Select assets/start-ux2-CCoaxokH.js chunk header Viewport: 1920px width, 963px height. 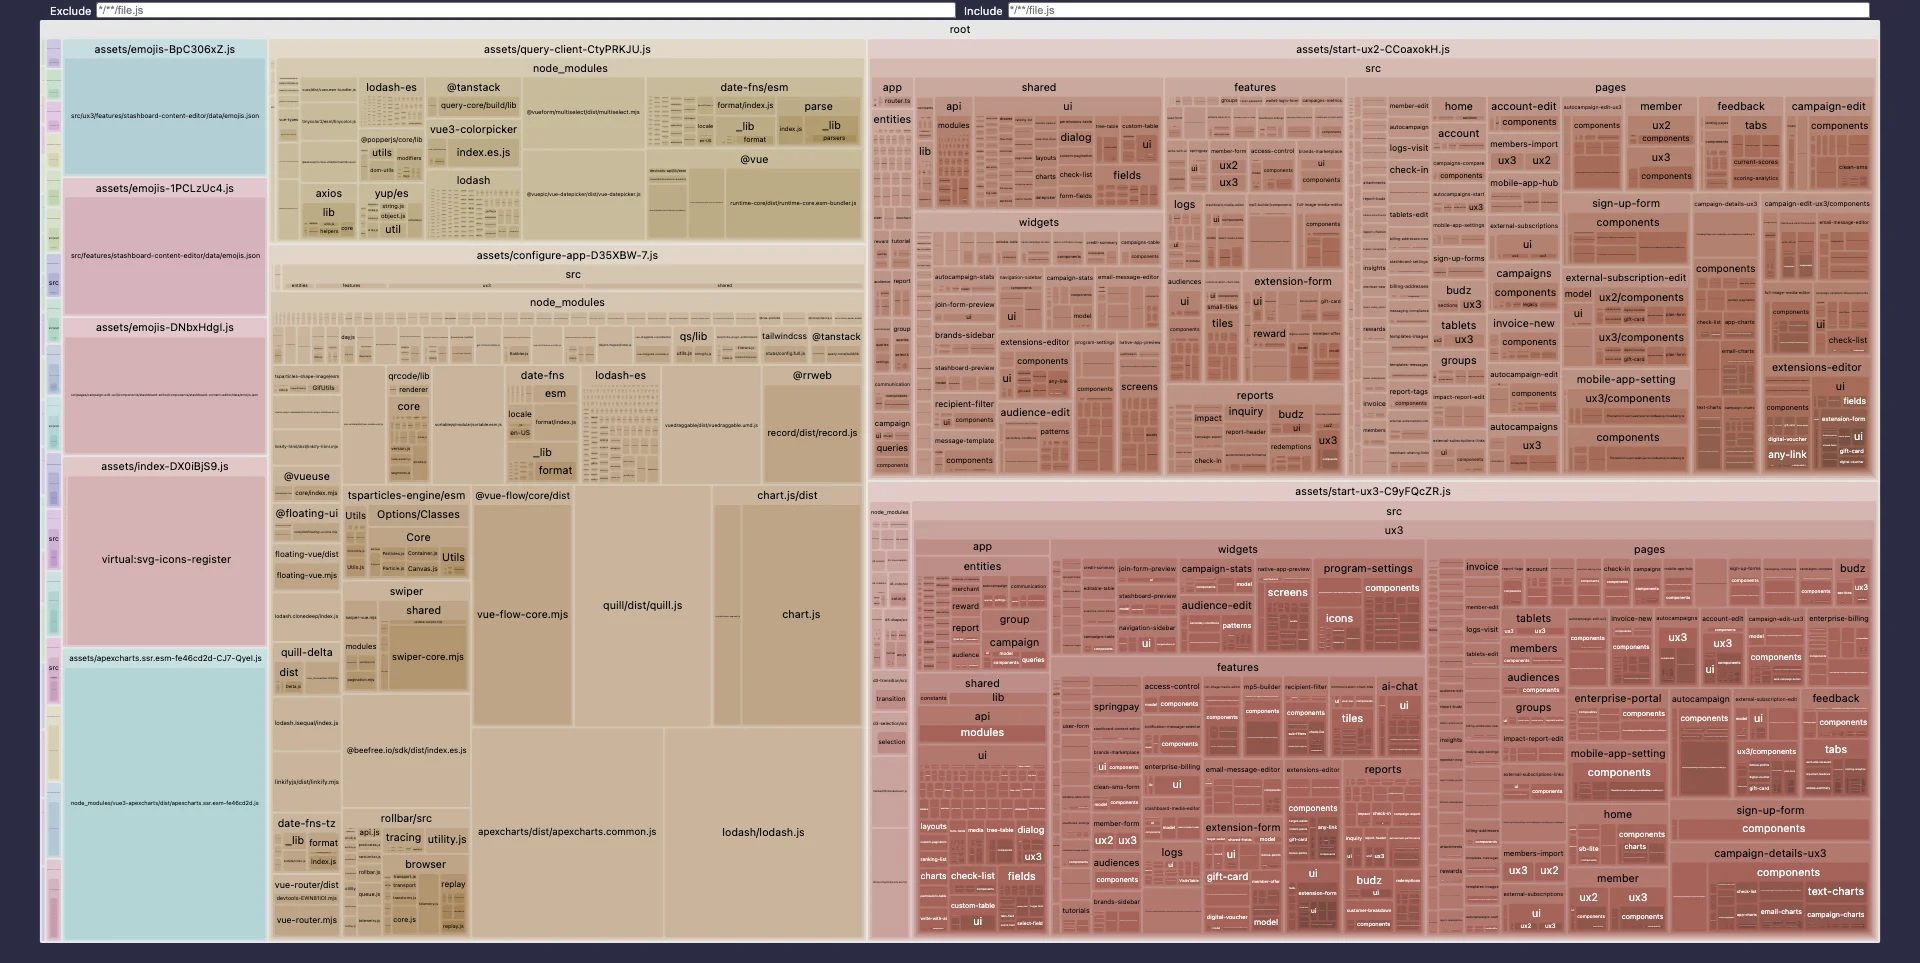1372,49
